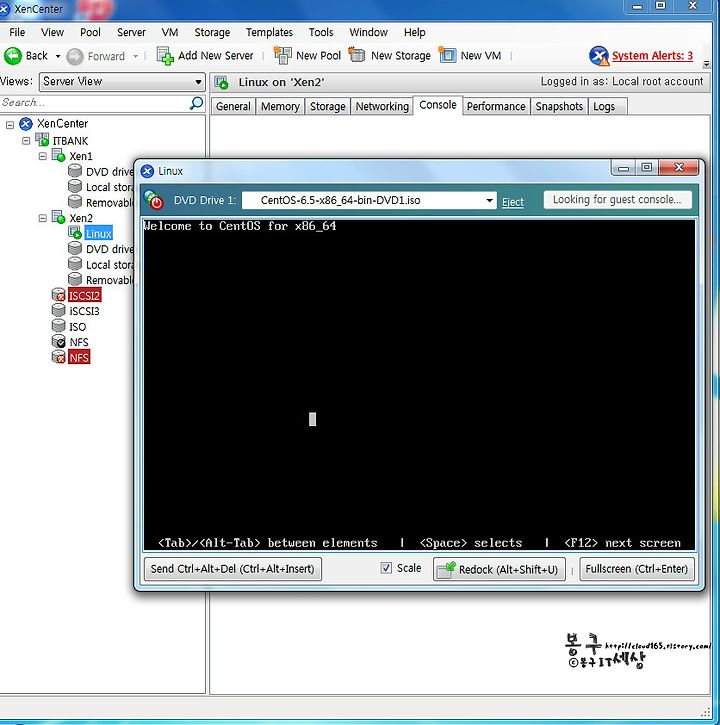The image size is (720, 725).
Task: Open the Pool menu
Action: 90,32
